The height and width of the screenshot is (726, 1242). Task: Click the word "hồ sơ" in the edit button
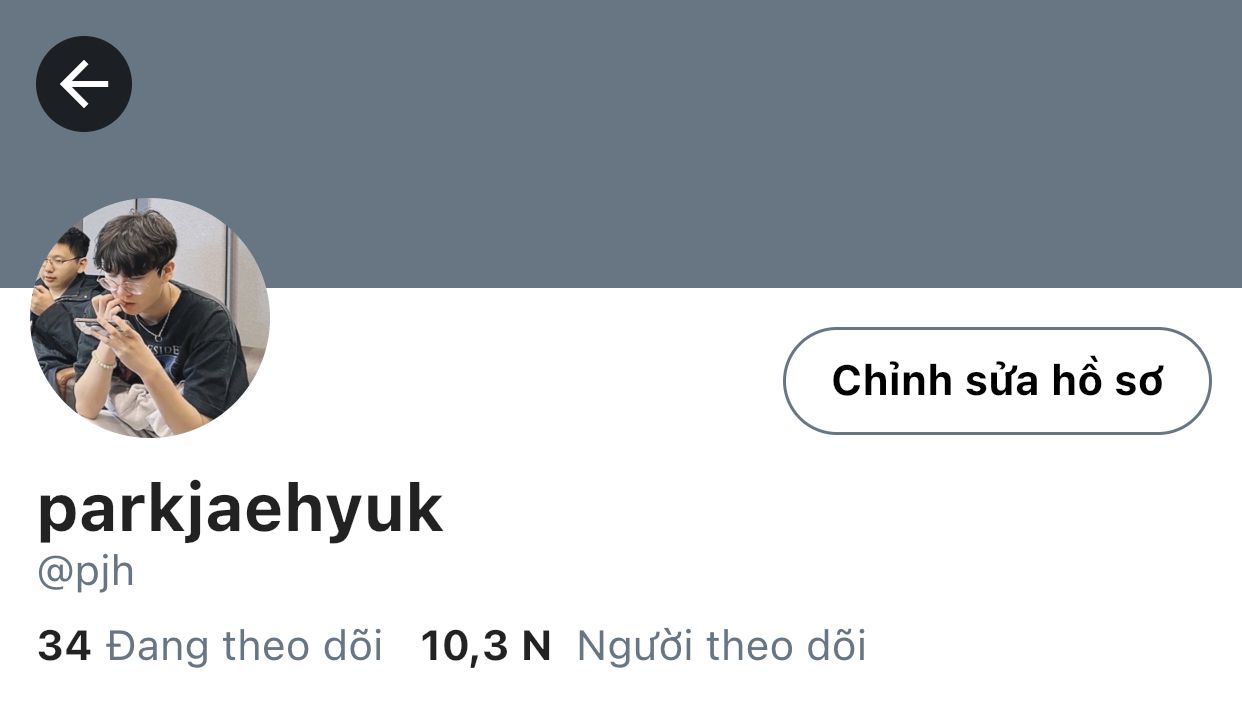(1107, 381)
